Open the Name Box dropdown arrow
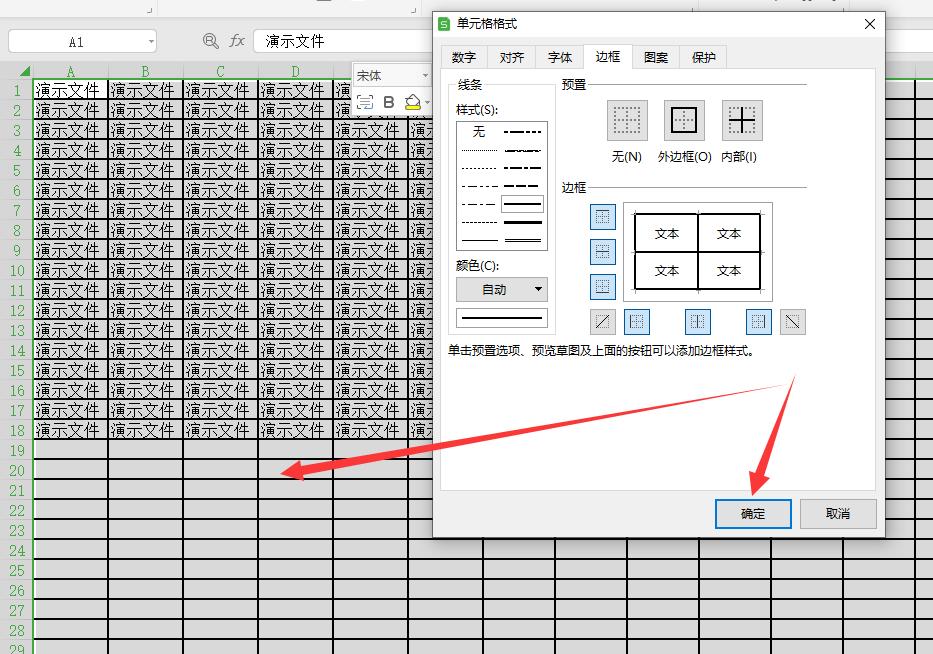933x654 pixels. (153, 41)
